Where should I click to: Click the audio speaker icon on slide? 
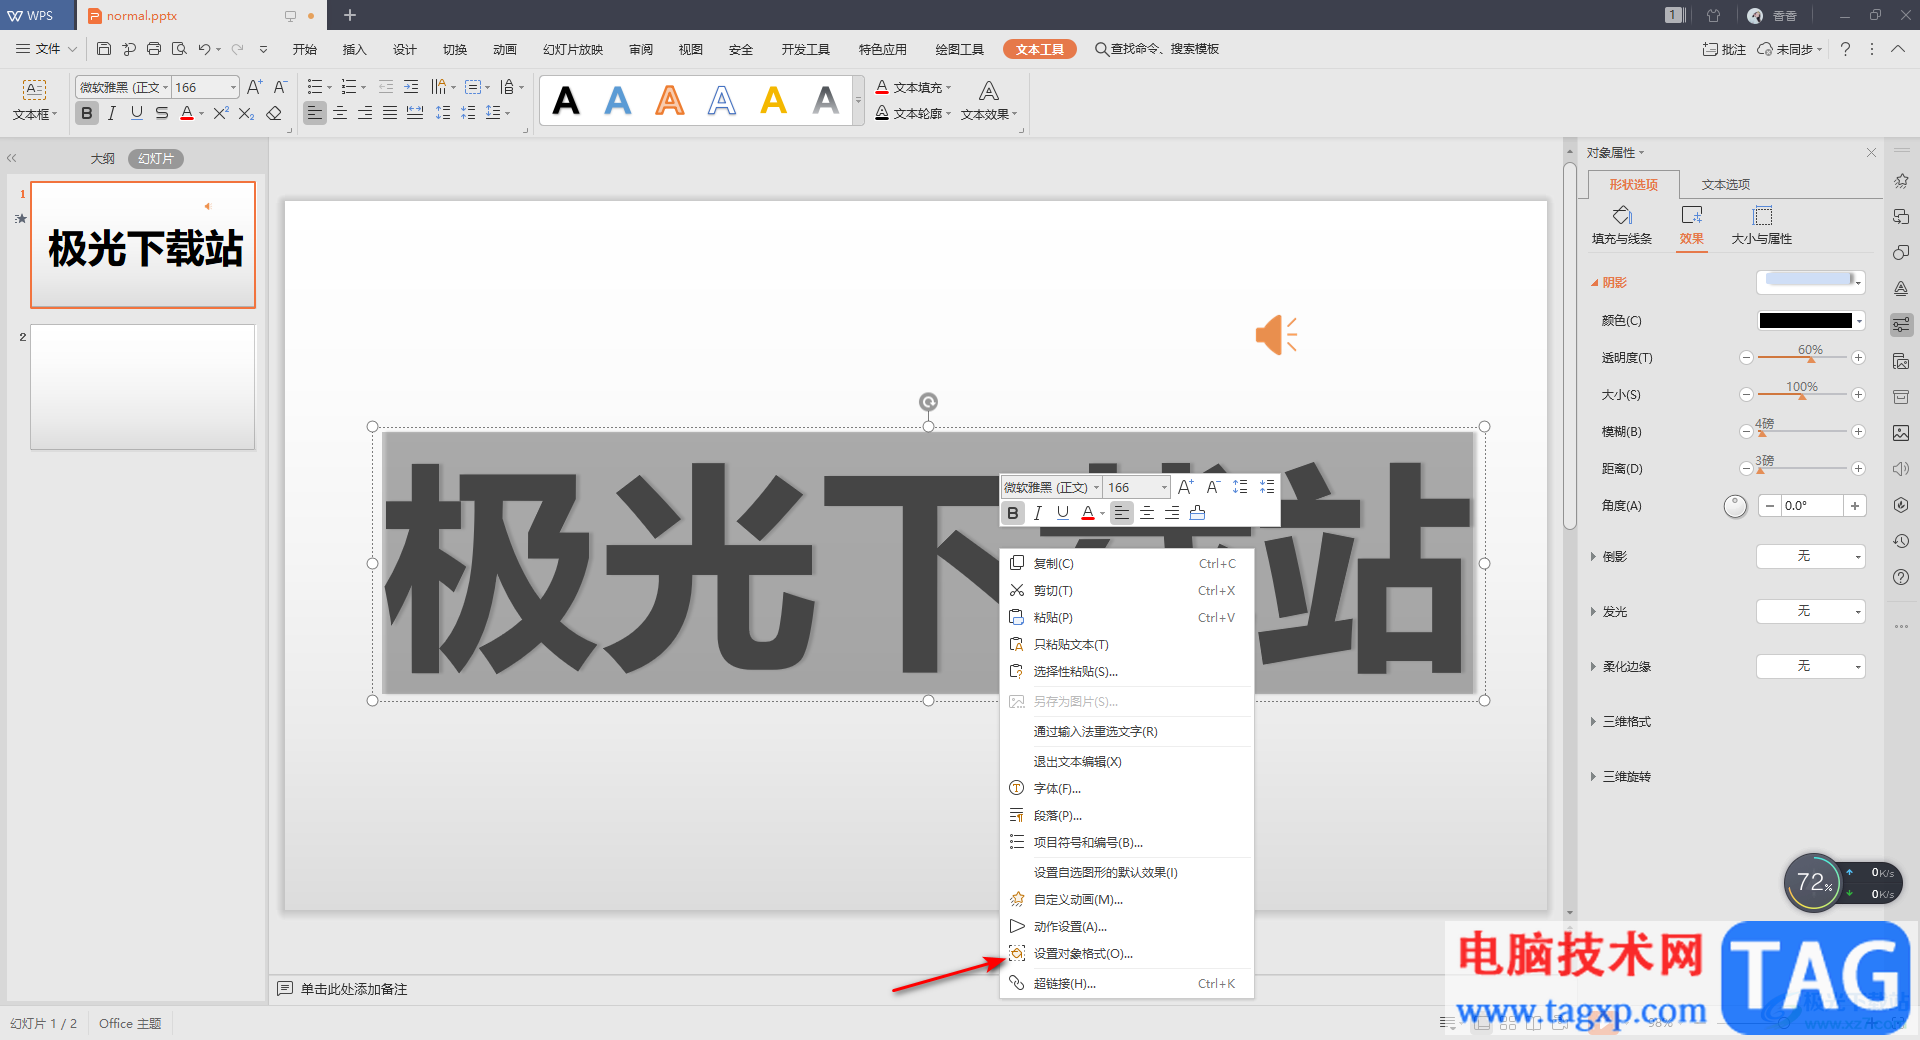point(1276,335)
